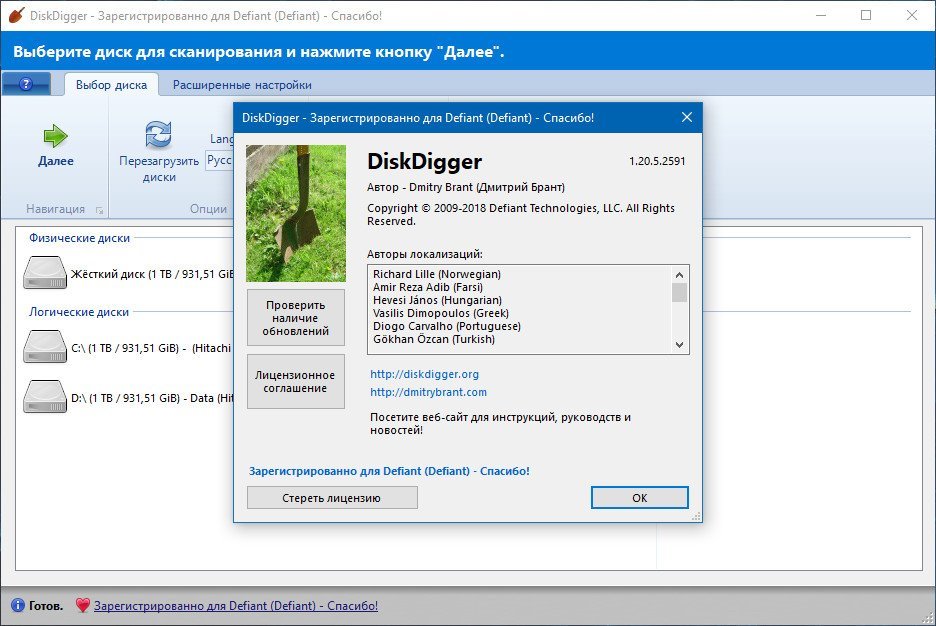
Task: Minimize the DiskDigger main window
Action: point(821,16)
